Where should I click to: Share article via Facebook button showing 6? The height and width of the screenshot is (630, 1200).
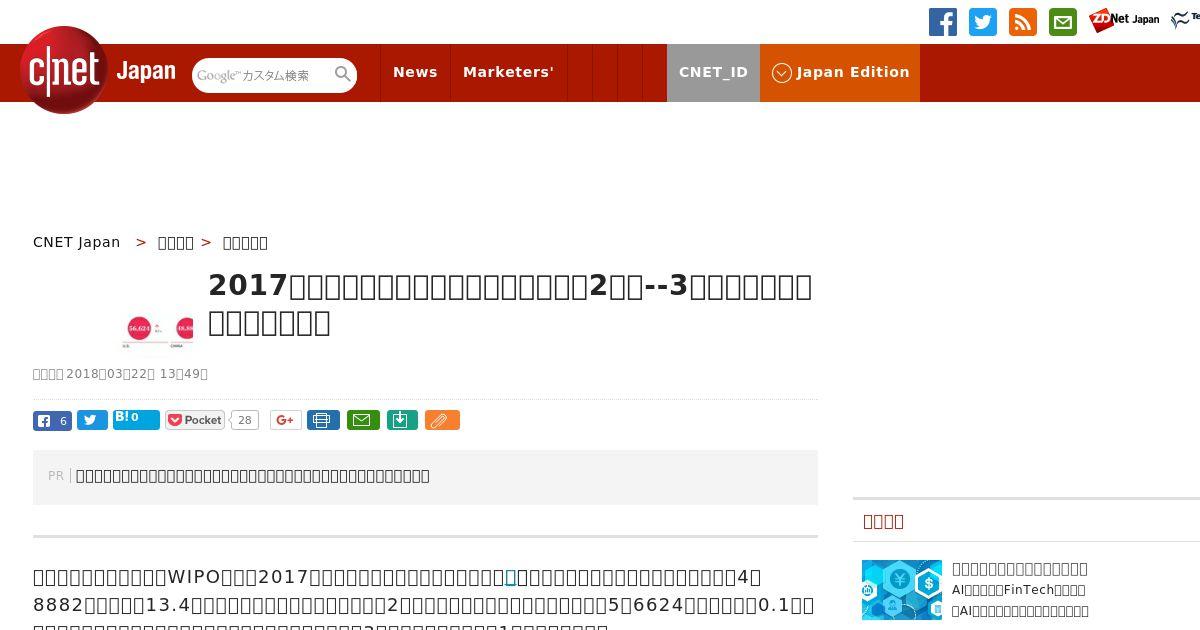coord(52,420)
